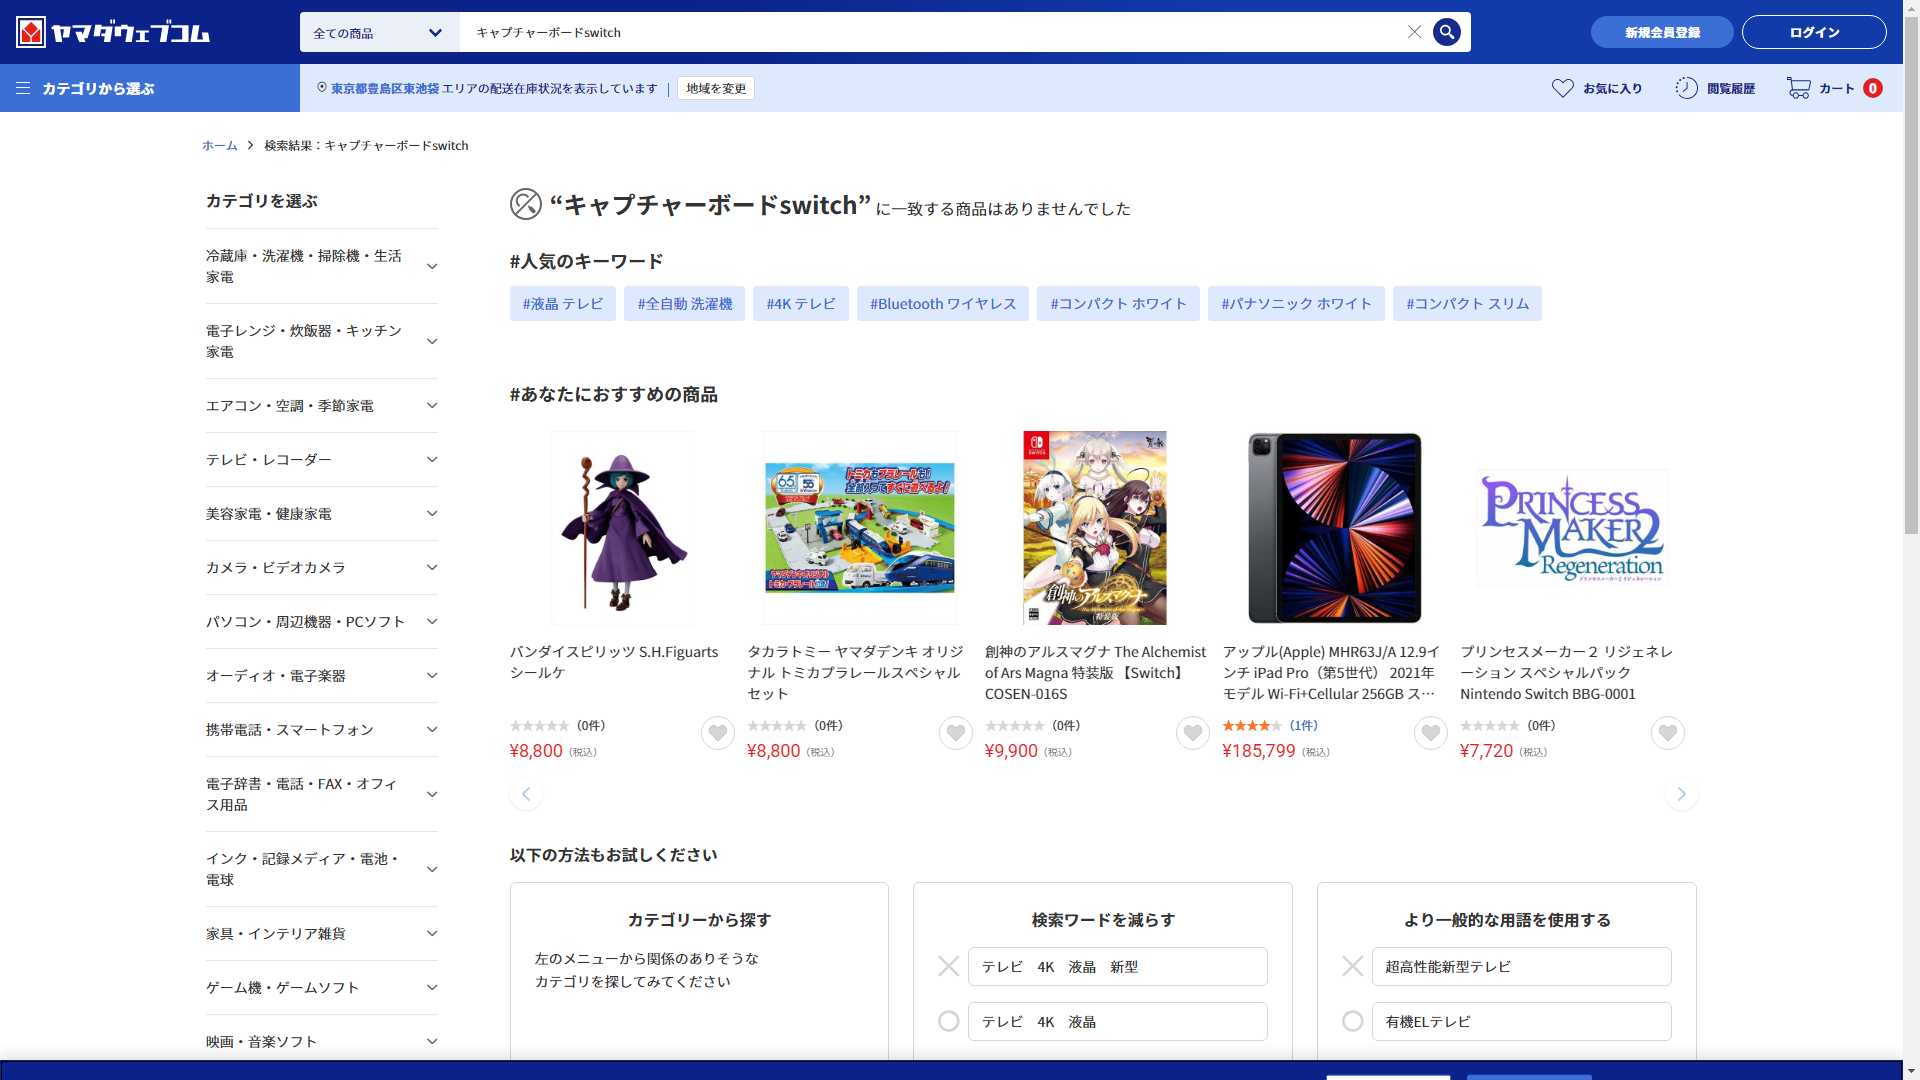Click ホーム breadcrumb link
This screenshot has height=1080, width=1920.
tap(219, 145)
